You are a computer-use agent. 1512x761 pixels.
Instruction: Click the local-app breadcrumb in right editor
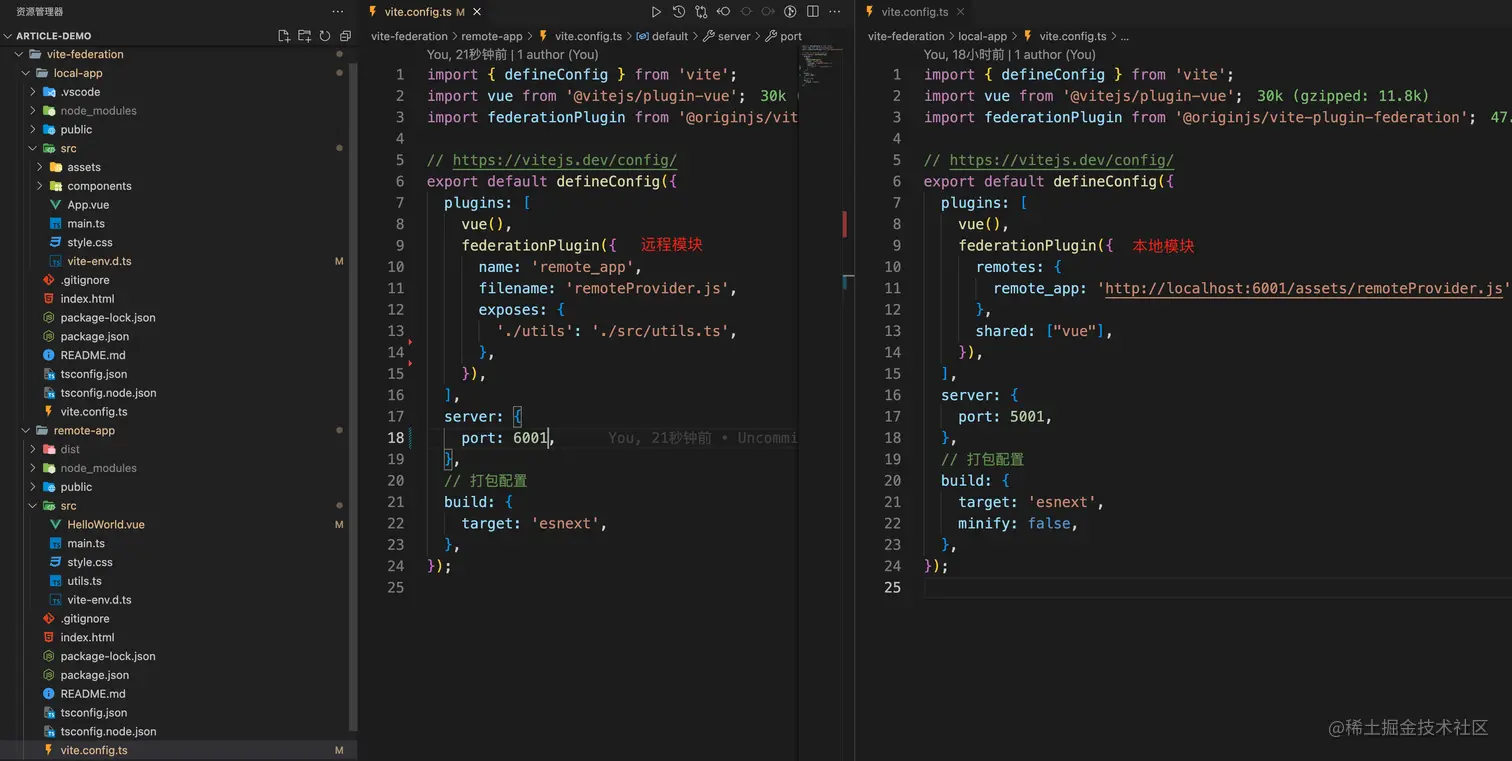tap(983, 36)
